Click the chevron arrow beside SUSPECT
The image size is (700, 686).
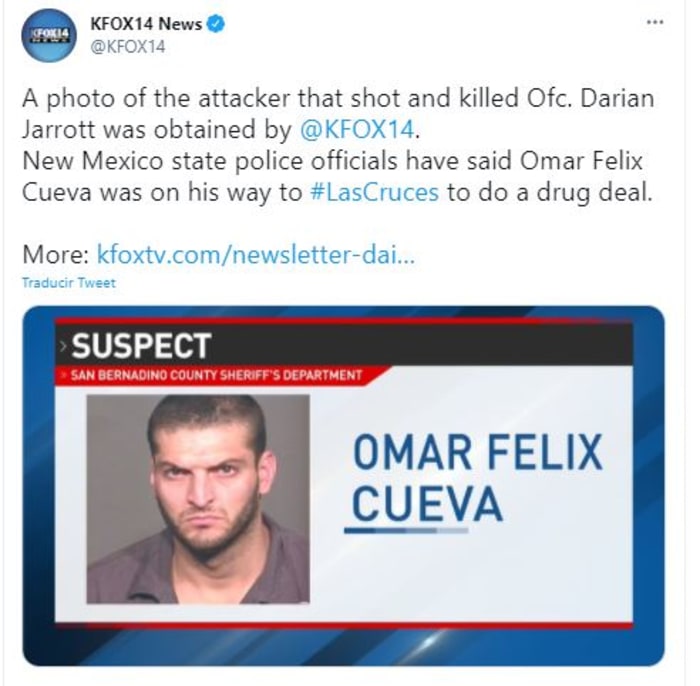pyautogui.click(x=63, y=346)
